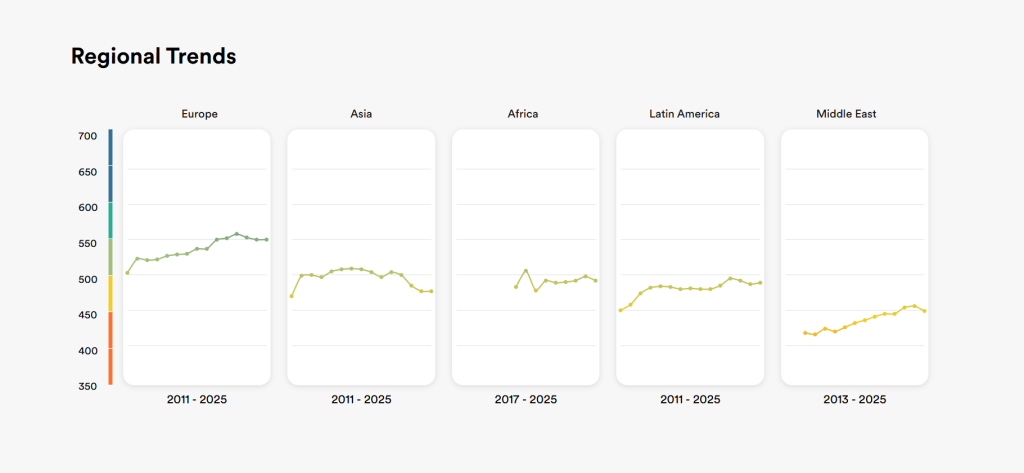1024x473 pixels.
Task: Click last data point on Latin America line
Action: coord(760,283)
